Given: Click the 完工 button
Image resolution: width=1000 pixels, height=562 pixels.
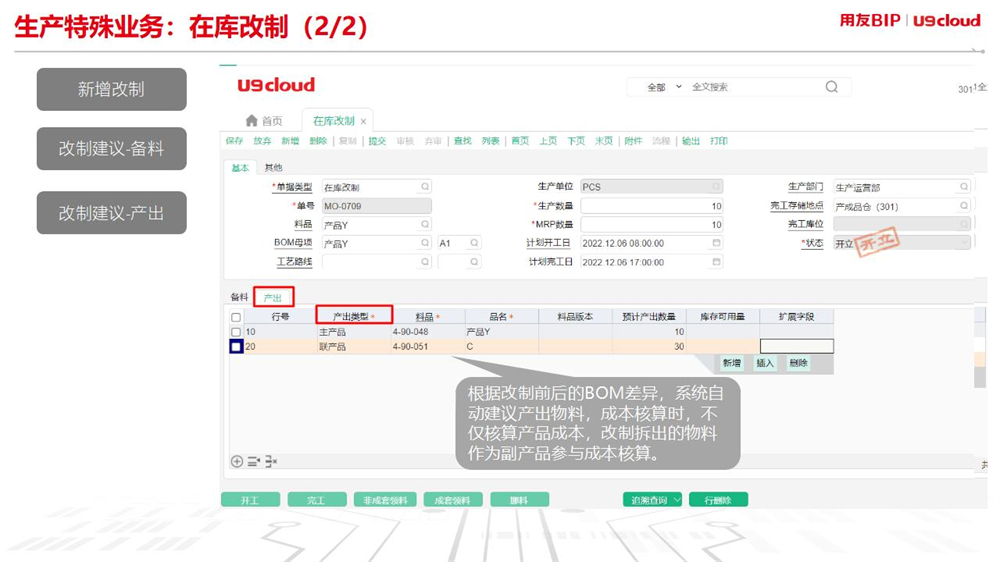Looking at the screenshot, I should pos(317,500).
